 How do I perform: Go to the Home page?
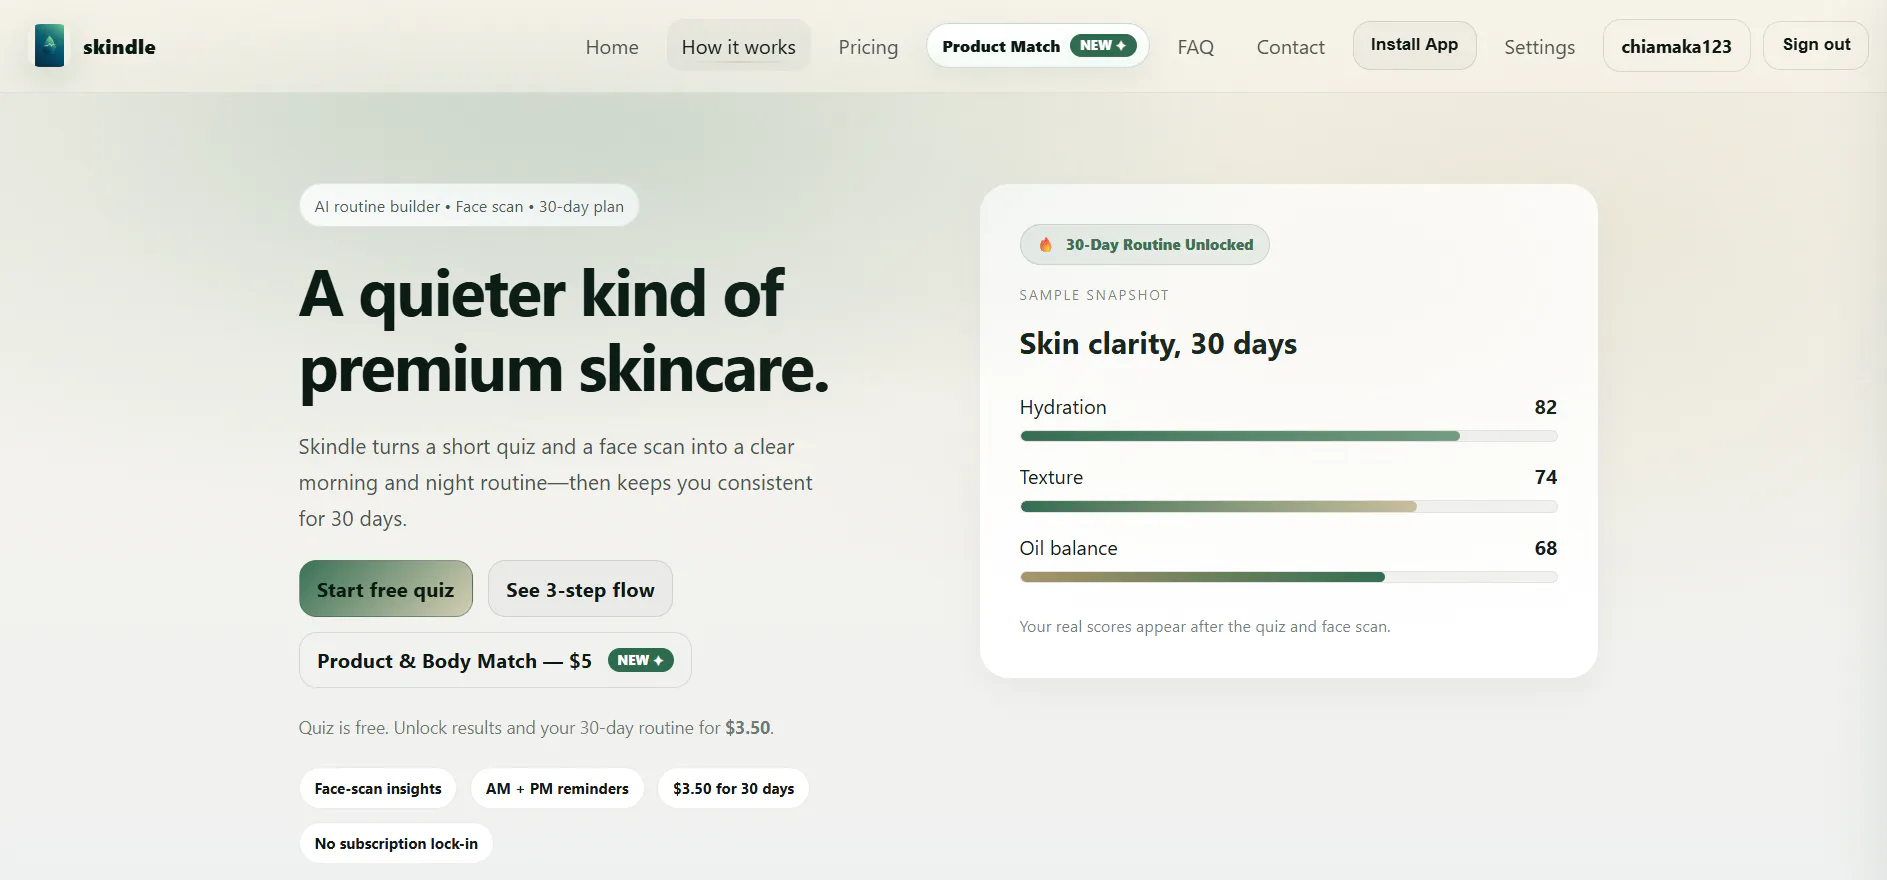pyautogui.click(x=612, y=47)
